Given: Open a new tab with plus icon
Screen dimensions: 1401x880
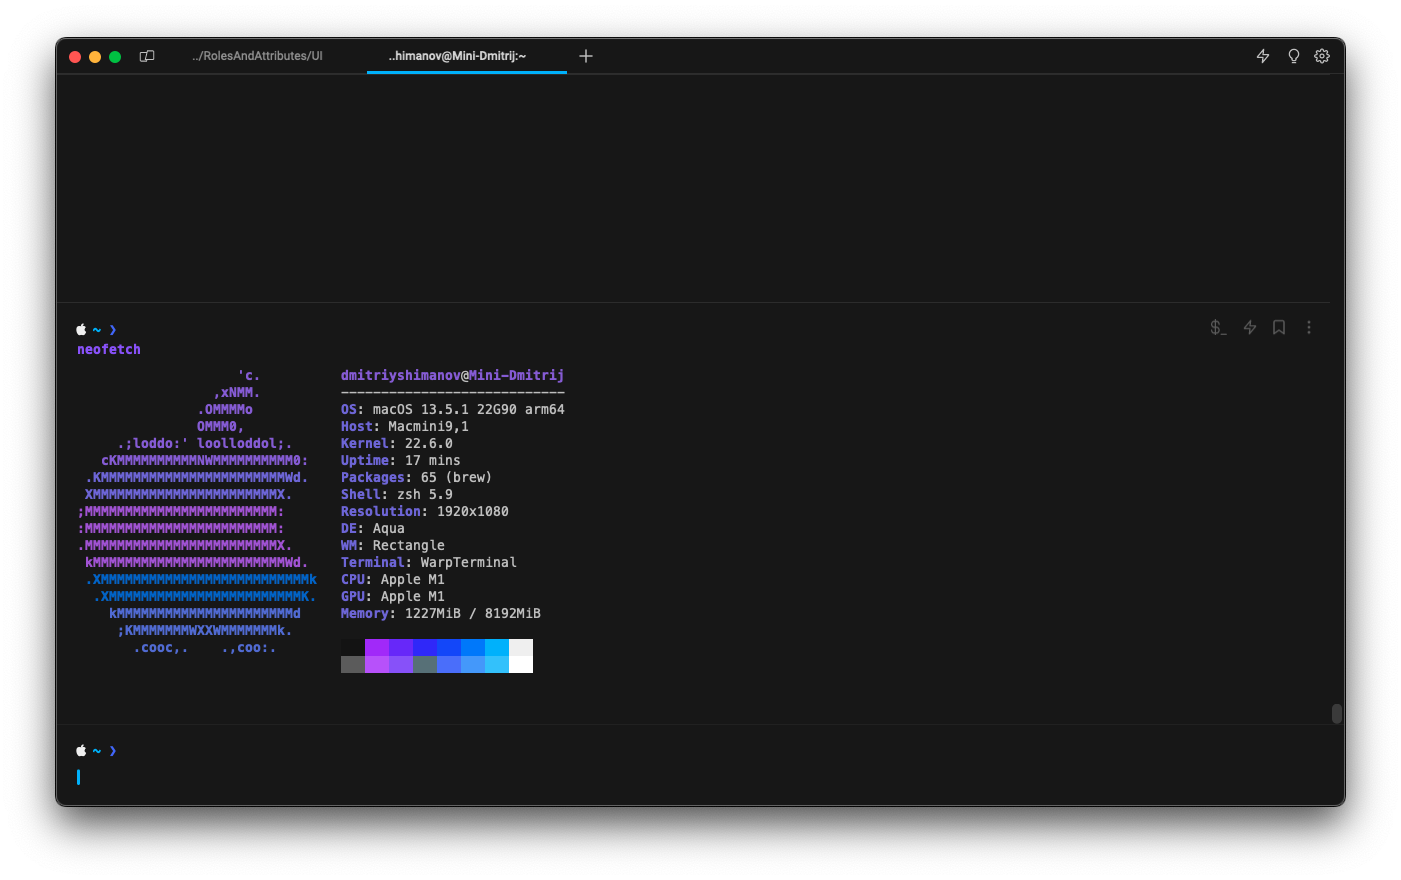Looking at the screenshot, I should (586, 56).
